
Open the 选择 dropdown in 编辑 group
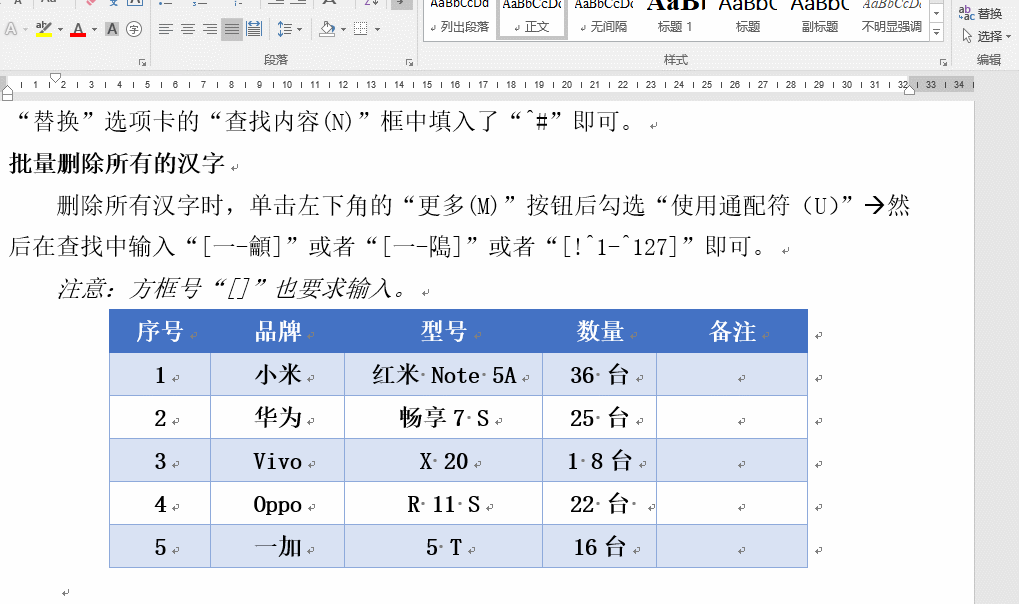coord(987,36)
